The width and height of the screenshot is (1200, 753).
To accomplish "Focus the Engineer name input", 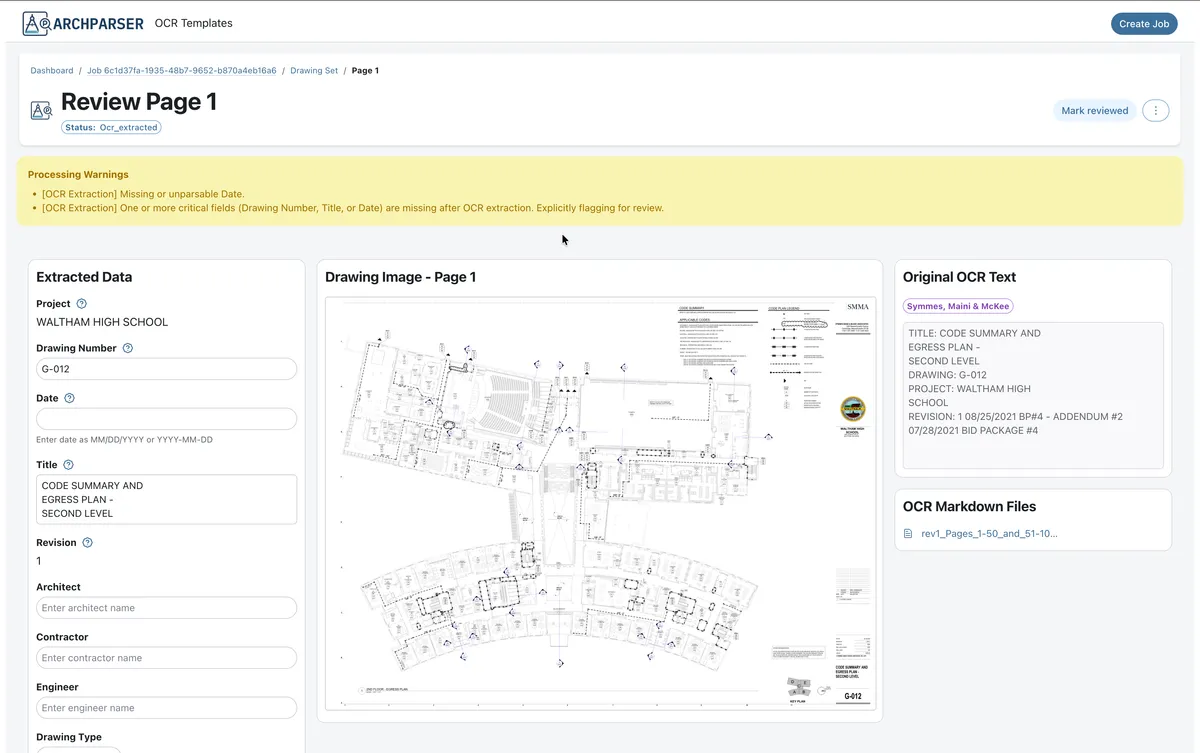I will (166, 708).
